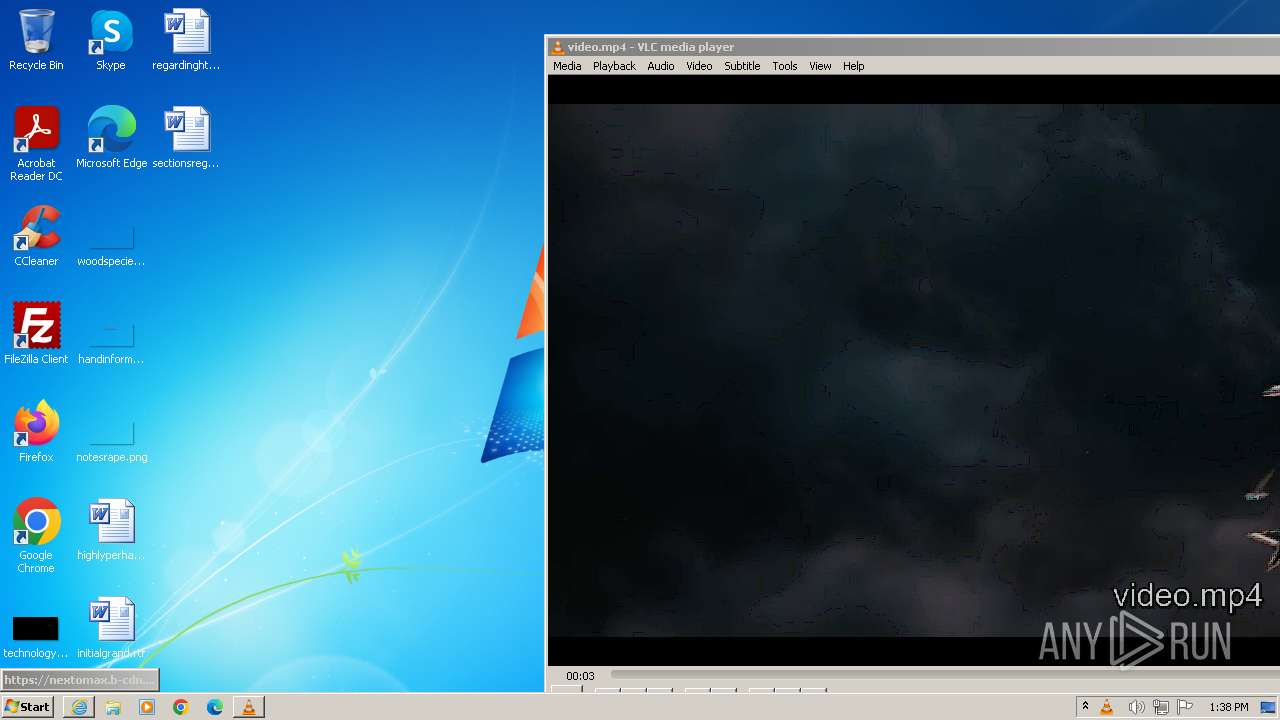Click the Show desktop button

(x=1270, y=707)
